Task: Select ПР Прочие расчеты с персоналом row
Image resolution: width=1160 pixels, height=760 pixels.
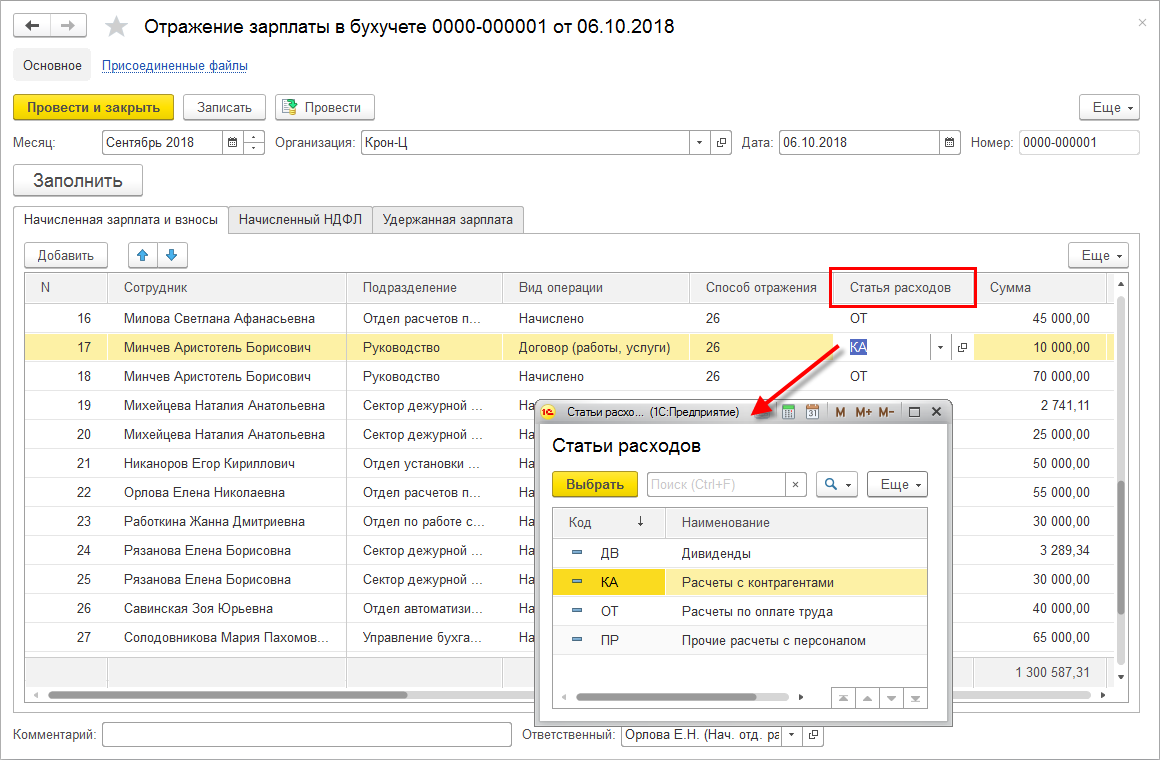Action: point(740,640)
